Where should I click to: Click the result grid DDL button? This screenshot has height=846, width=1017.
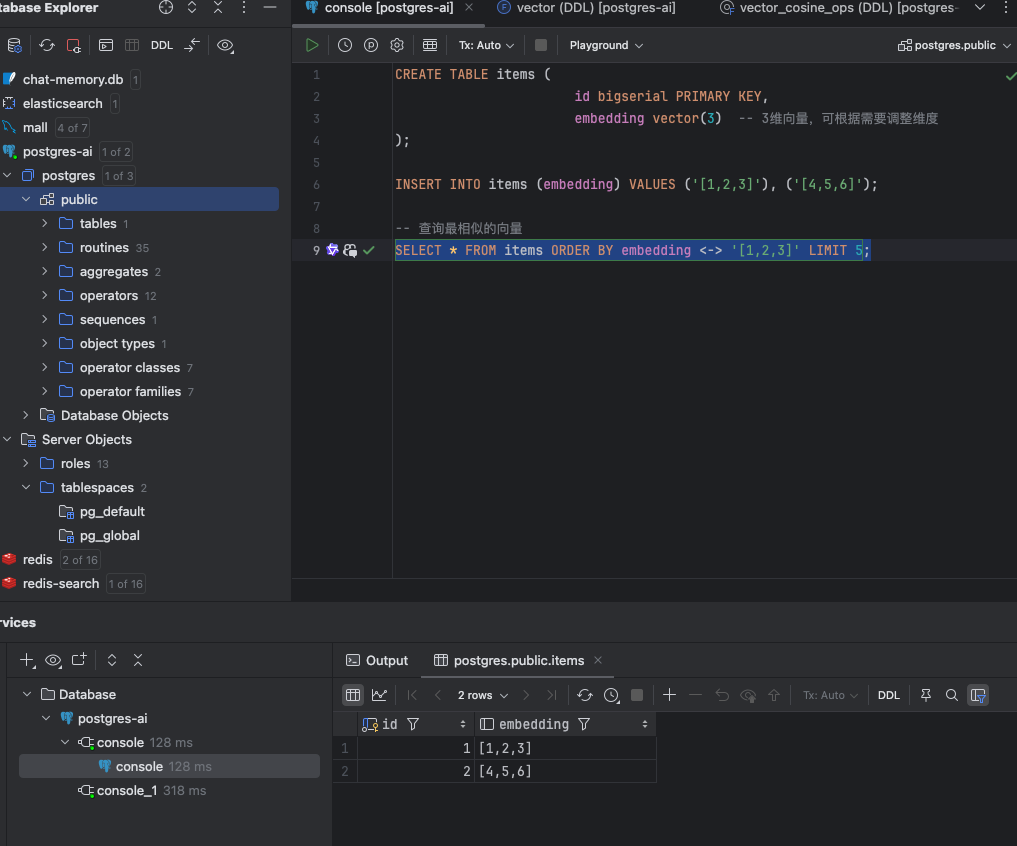pos(889,695)
